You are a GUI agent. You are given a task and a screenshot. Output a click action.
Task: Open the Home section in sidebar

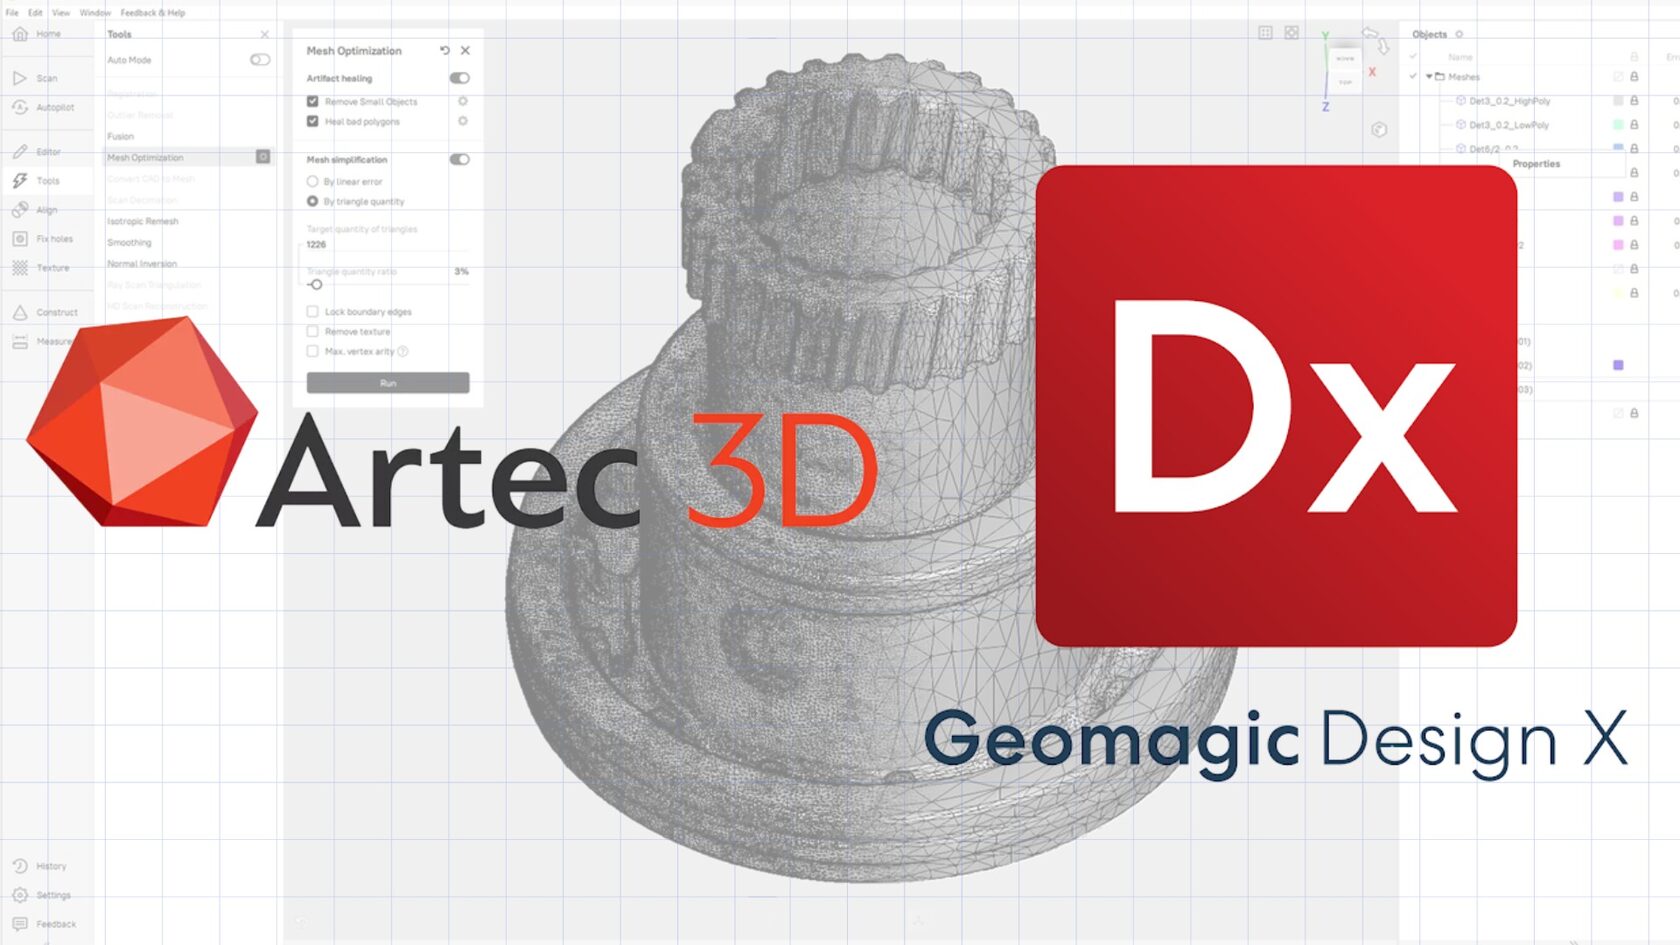(37, 34)
